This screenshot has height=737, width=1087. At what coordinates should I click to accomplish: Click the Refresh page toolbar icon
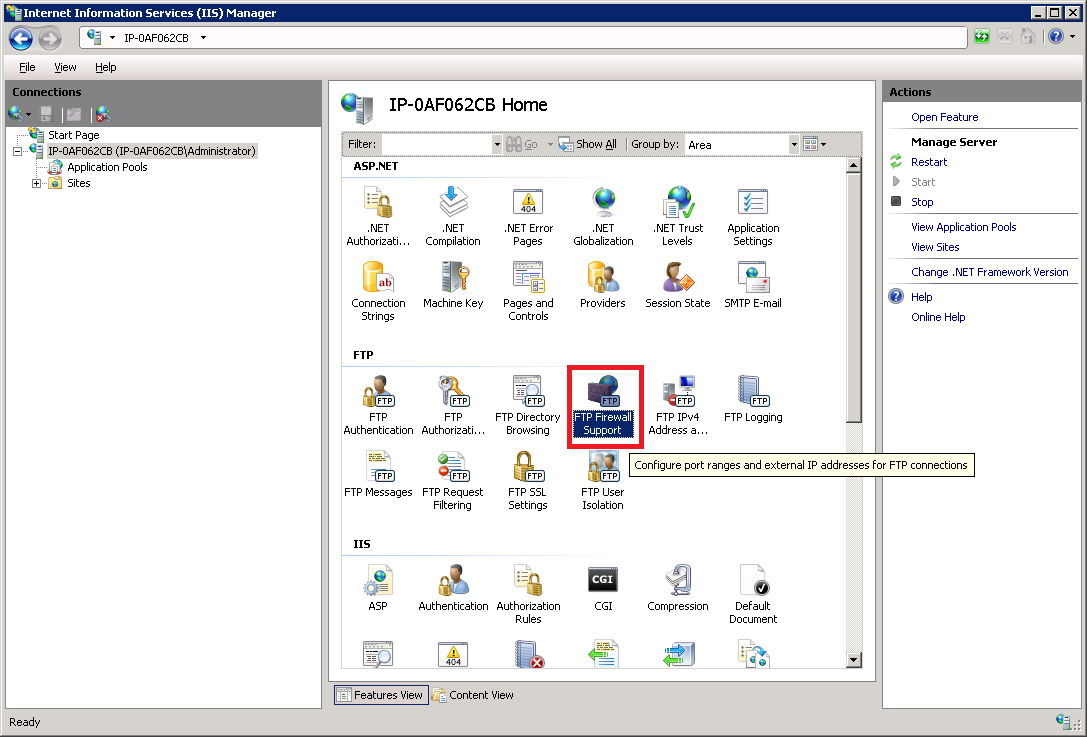coord(982,37)
